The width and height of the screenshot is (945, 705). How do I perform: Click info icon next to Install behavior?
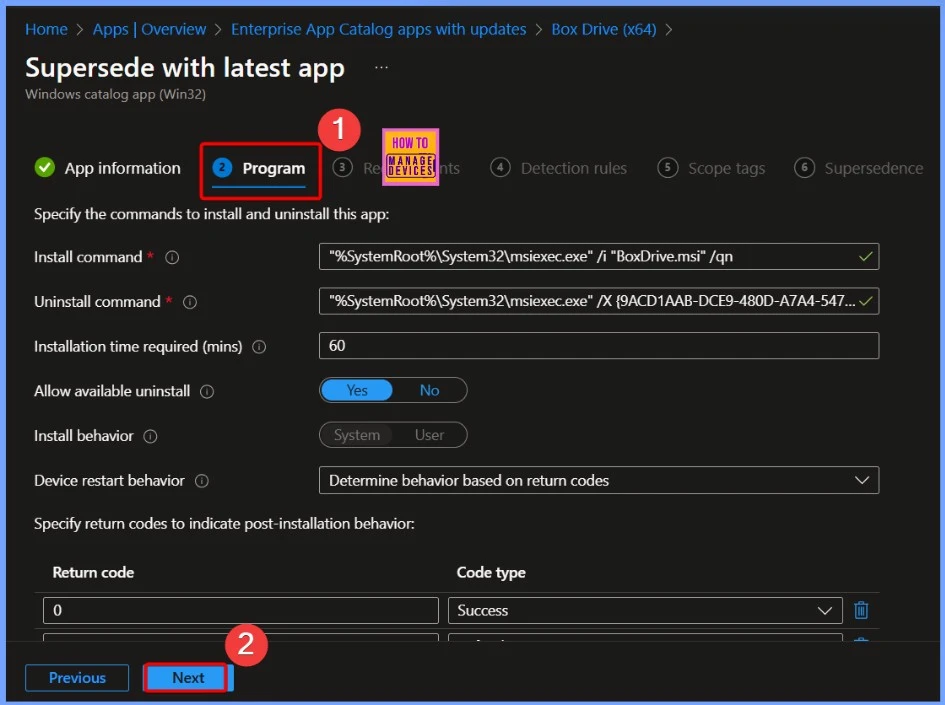(151, 437)
